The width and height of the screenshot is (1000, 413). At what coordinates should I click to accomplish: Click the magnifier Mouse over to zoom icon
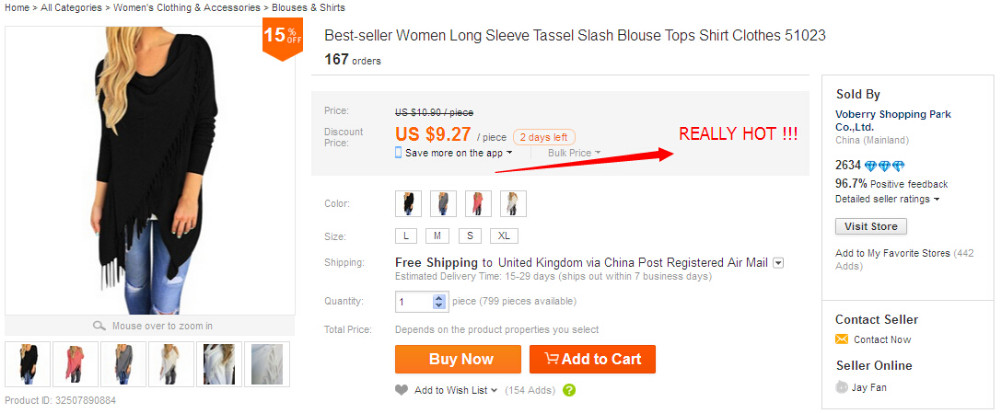tap(99, 326)
